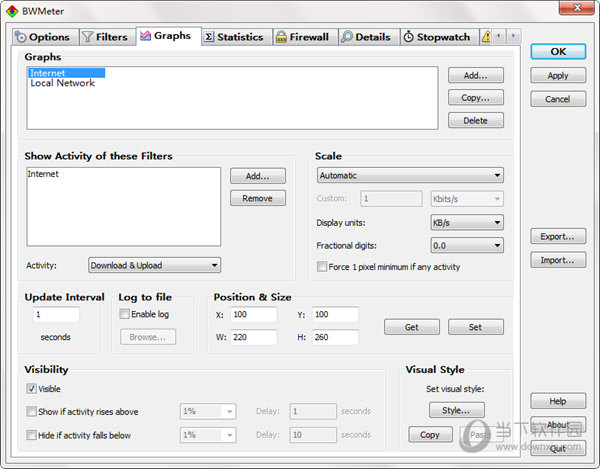Switch to the Filters tab
The image size is (600, 469).
click(108, 37)
